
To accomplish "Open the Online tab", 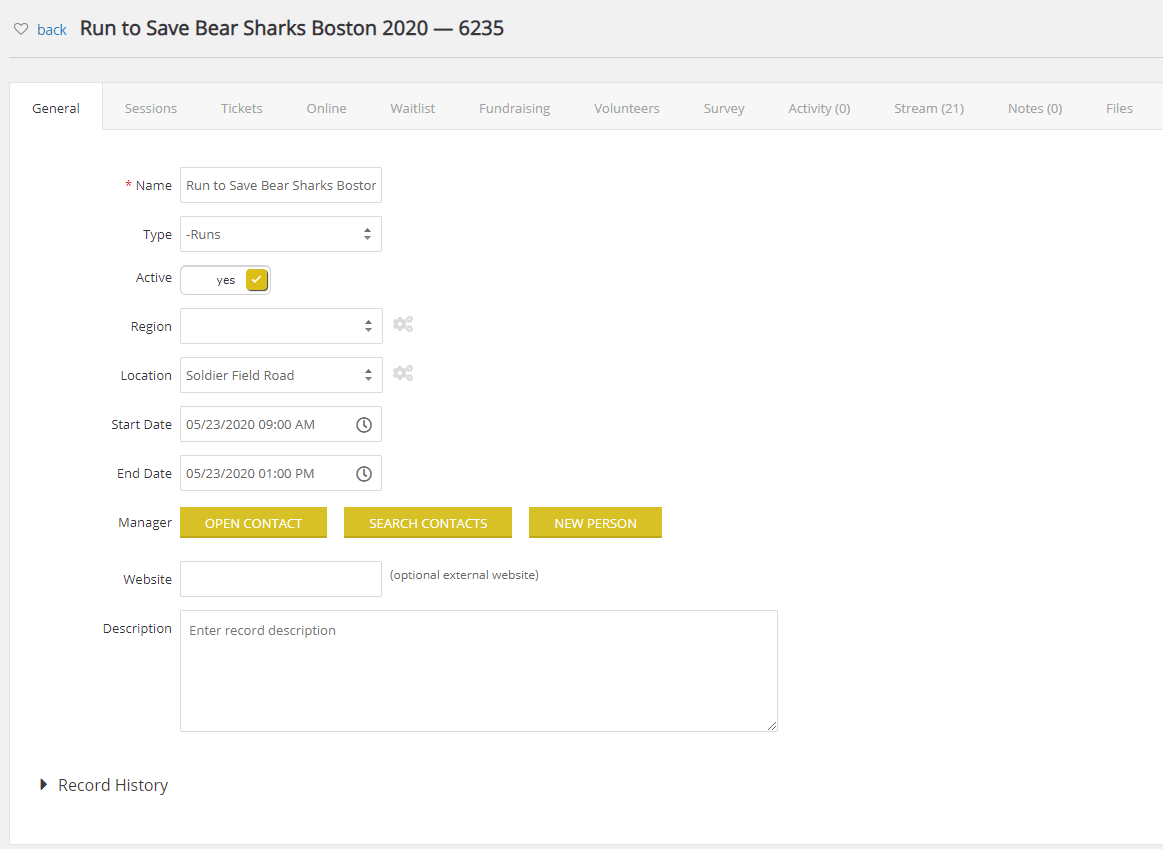I will 326,108.
